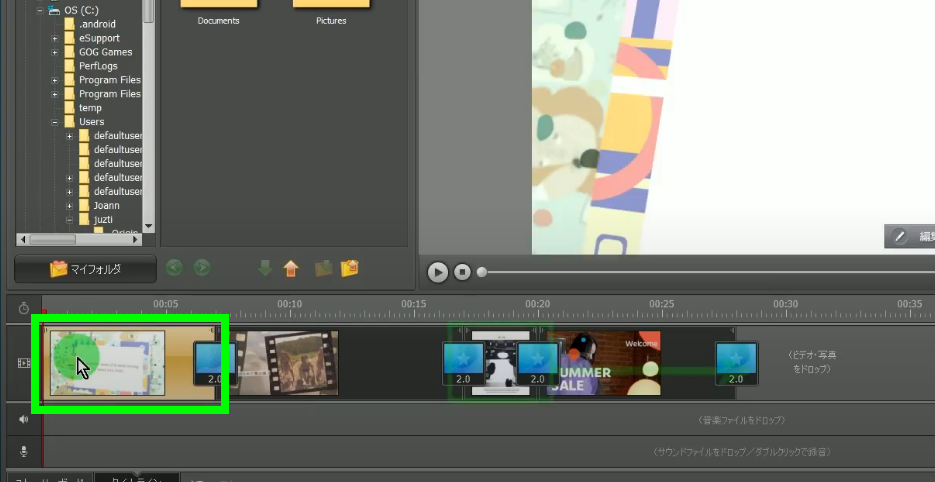Click the audio track speaker icon

point(24,419)
